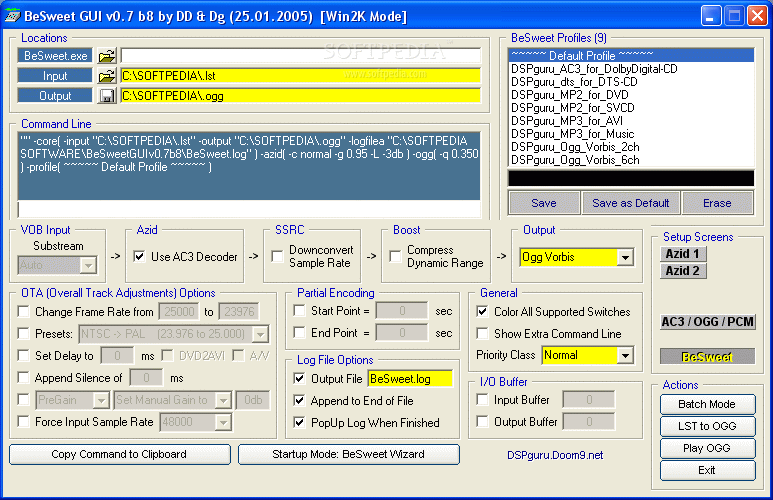Click the app icon in title bar
Image resolution: width=773 pixels, height=500 pixels.
[x=12, y=16]
